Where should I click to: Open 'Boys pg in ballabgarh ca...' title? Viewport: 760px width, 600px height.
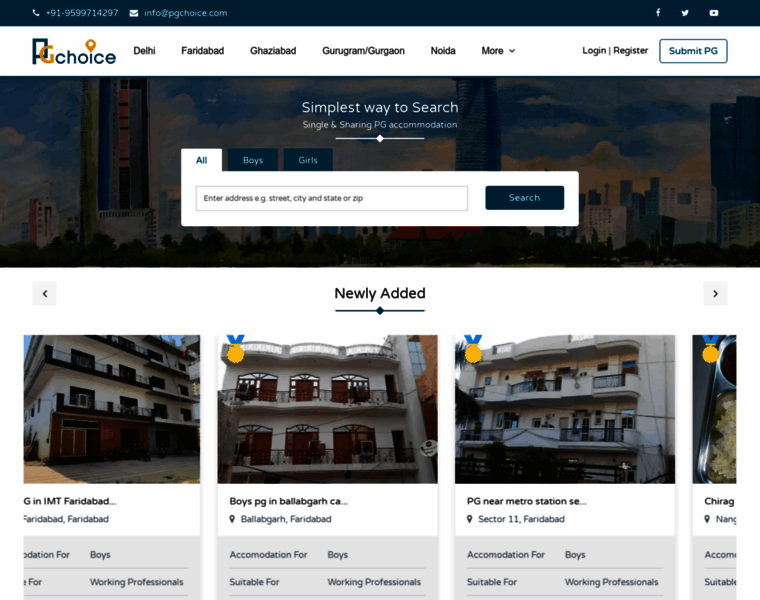[x=288, y=501]
